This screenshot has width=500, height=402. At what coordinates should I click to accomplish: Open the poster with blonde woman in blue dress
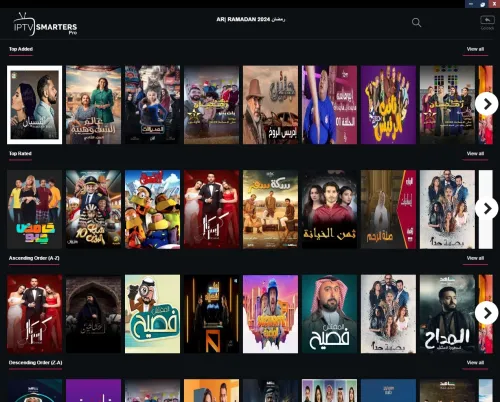click(x=153, y=105)
